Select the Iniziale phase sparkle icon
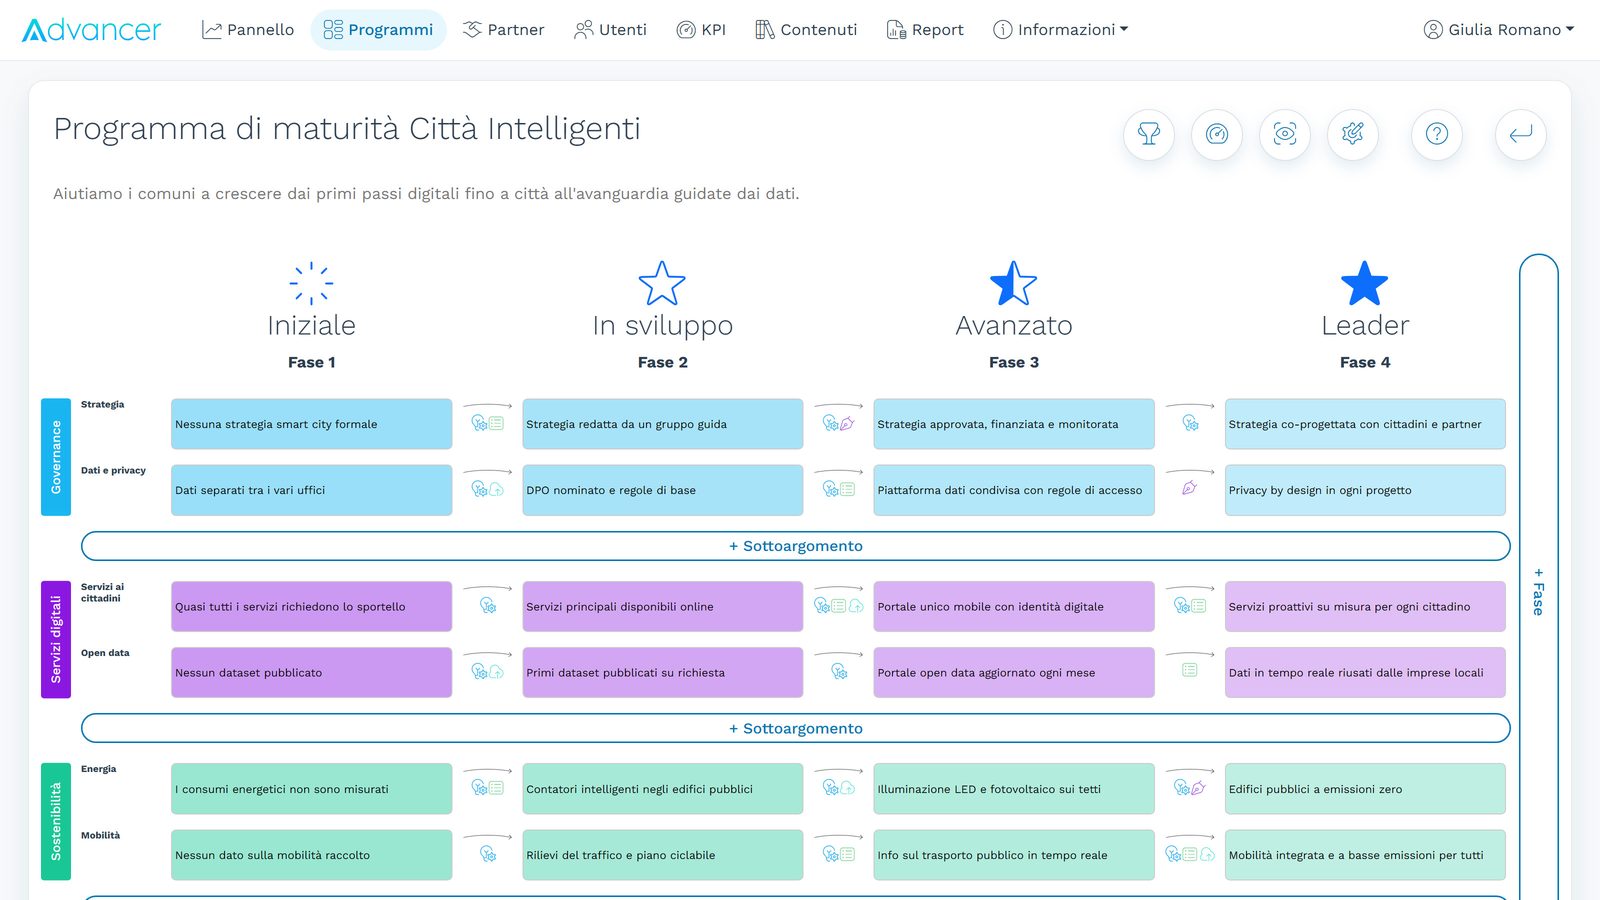 (x=311, y=283)
